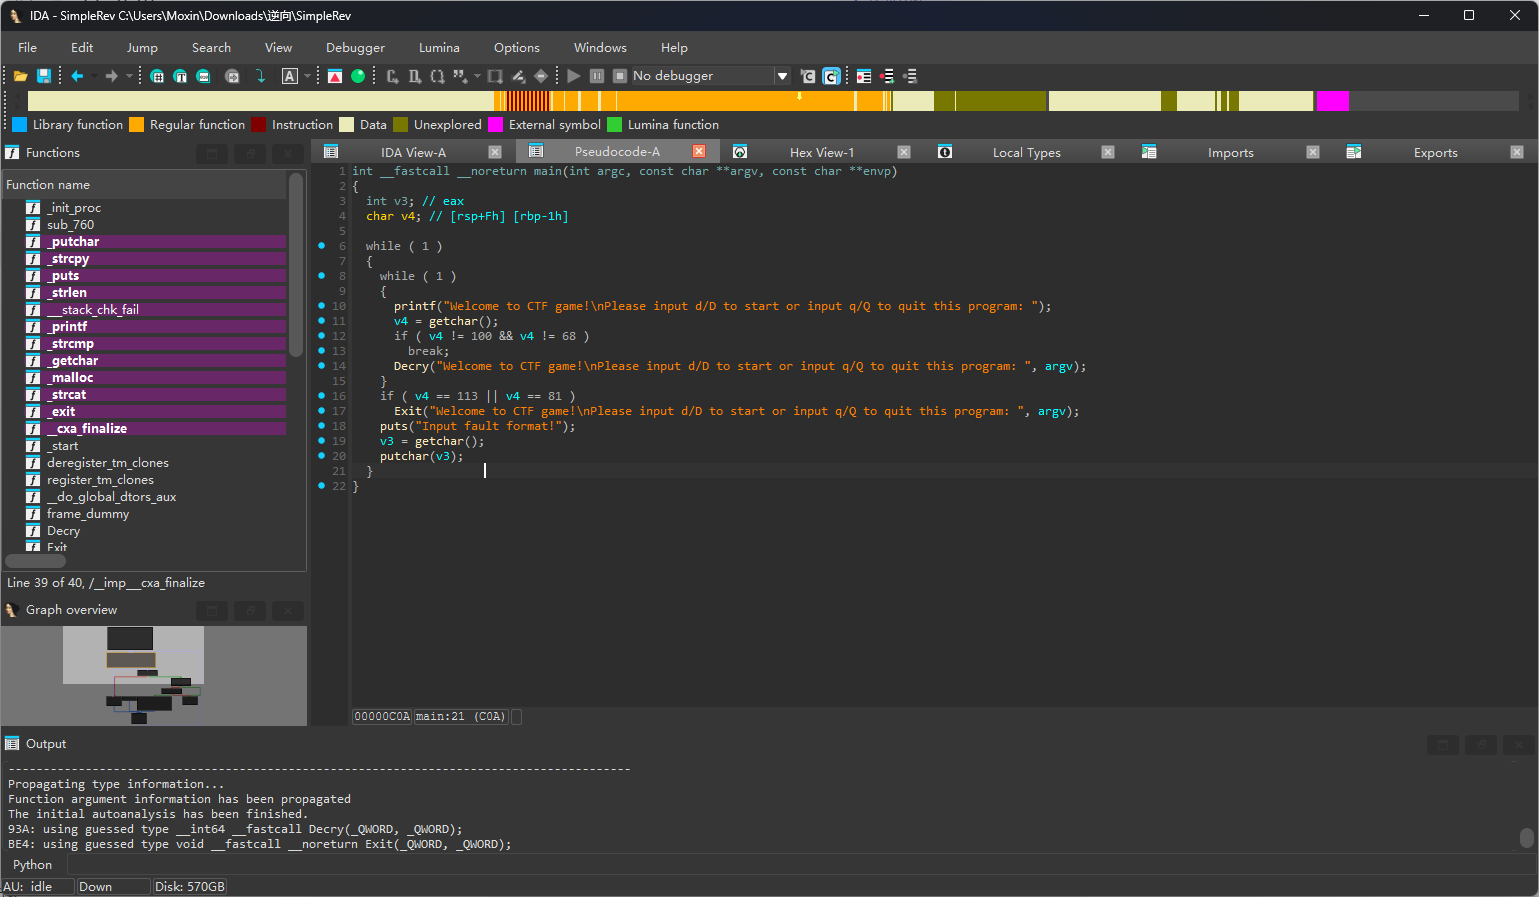Expand the forward navigation history arrow
Image resolution: width=1539 pixels, height=897 pixels.
(129, 76)
